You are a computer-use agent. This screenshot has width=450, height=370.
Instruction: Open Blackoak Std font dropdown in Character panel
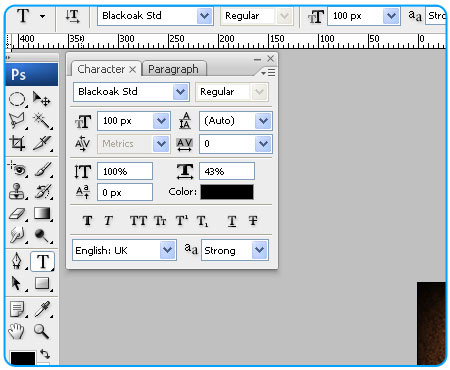pos(181,92)
